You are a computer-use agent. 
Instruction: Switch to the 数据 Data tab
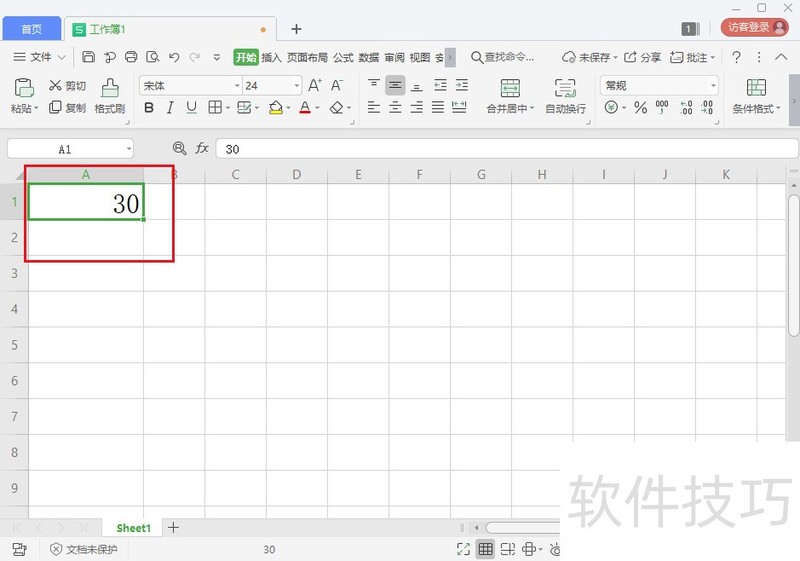368,57
